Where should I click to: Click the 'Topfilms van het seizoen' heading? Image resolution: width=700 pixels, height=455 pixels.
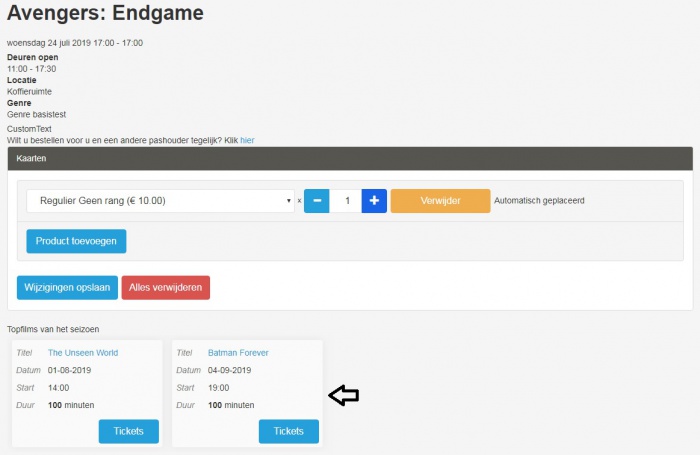click(x=53, y=329)
